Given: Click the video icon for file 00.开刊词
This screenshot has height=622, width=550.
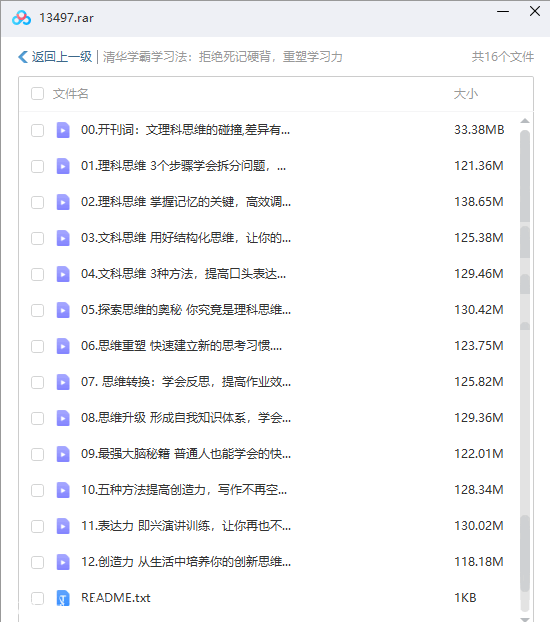Looking at the screenshot, I should (63, 130).
